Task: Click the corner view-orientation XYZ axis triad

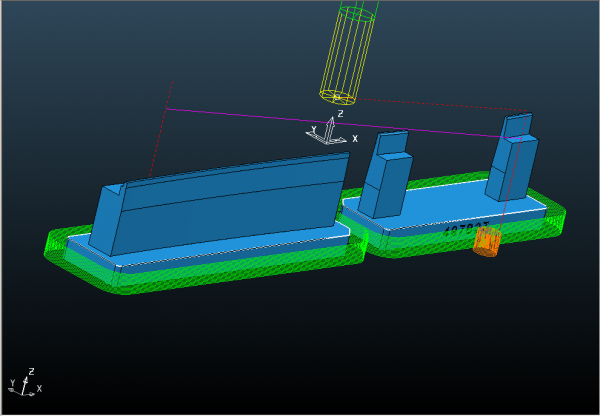Action: [x=25, y=382]
